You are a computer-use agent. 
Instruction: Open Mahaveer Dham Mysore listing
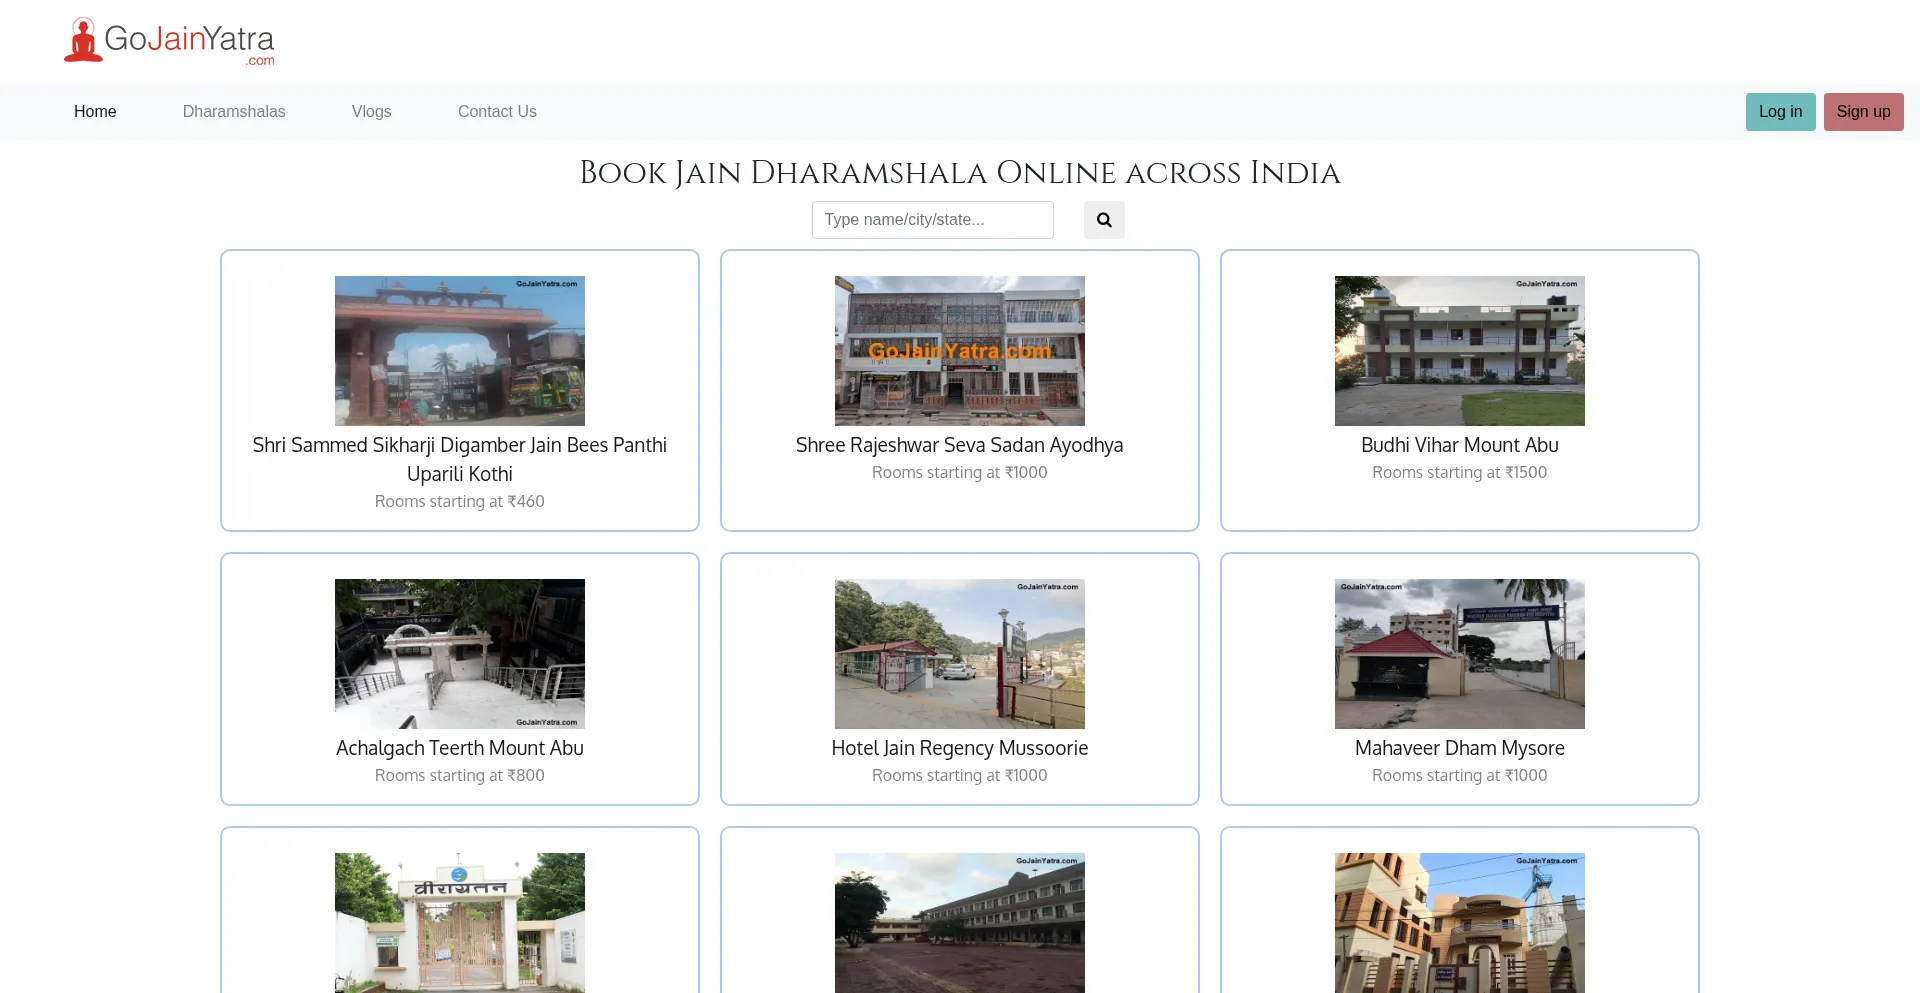click(x=1459, y=747)
